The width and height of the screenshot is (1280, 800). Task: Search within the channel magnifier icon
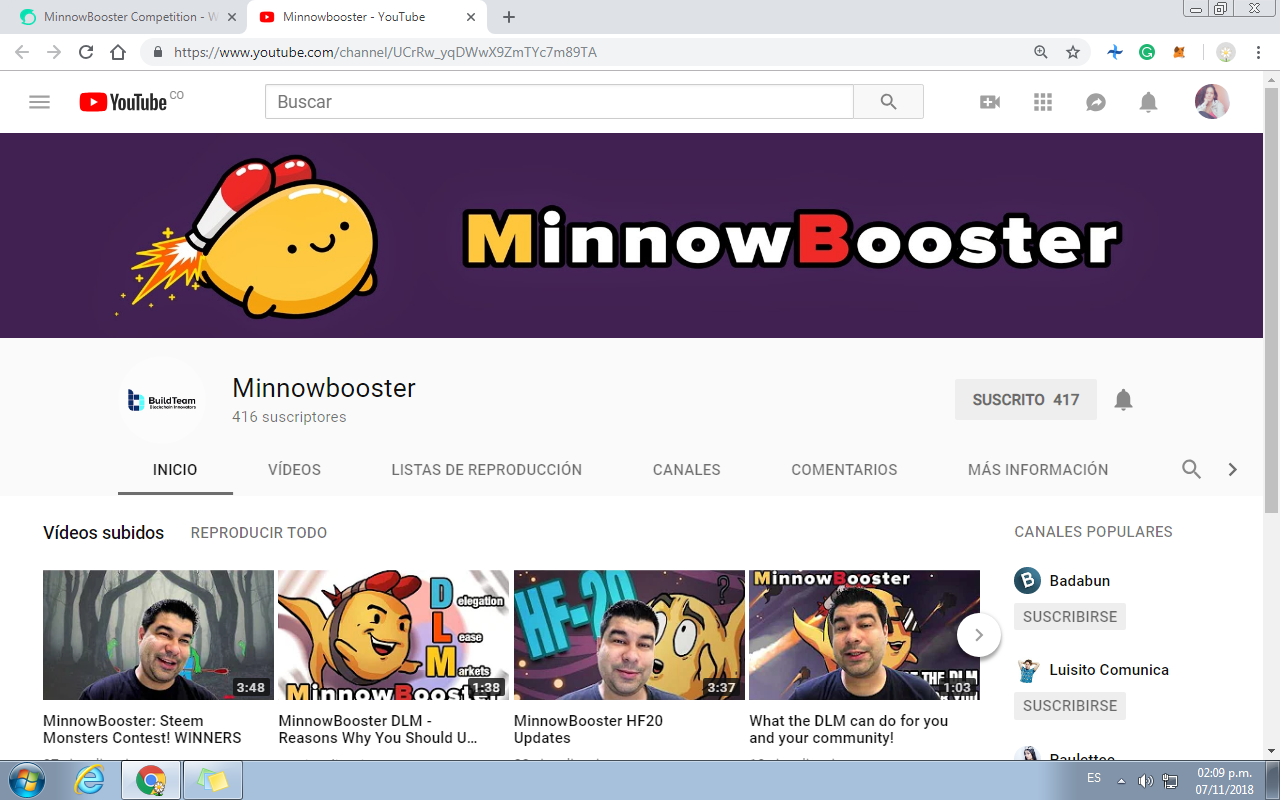coord(1191,469)
